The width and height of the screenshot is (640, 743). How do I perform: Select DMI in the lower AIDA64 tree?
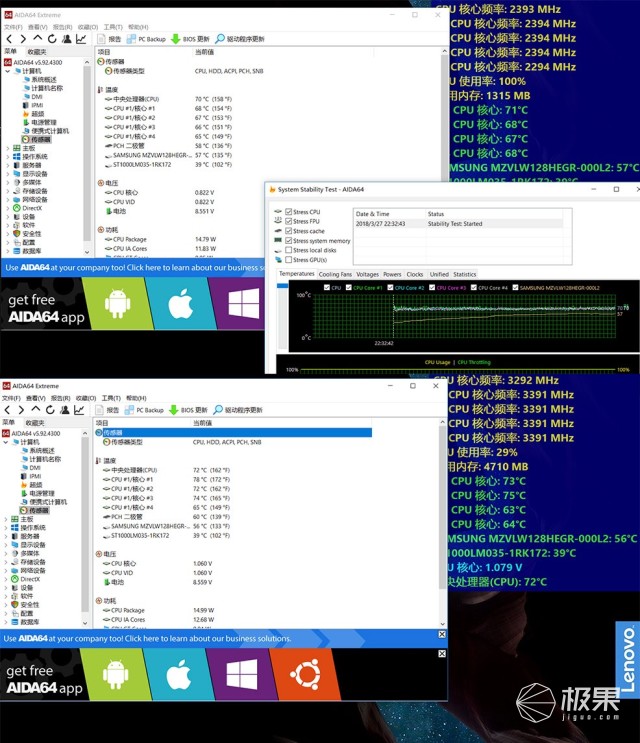point(31,468)
